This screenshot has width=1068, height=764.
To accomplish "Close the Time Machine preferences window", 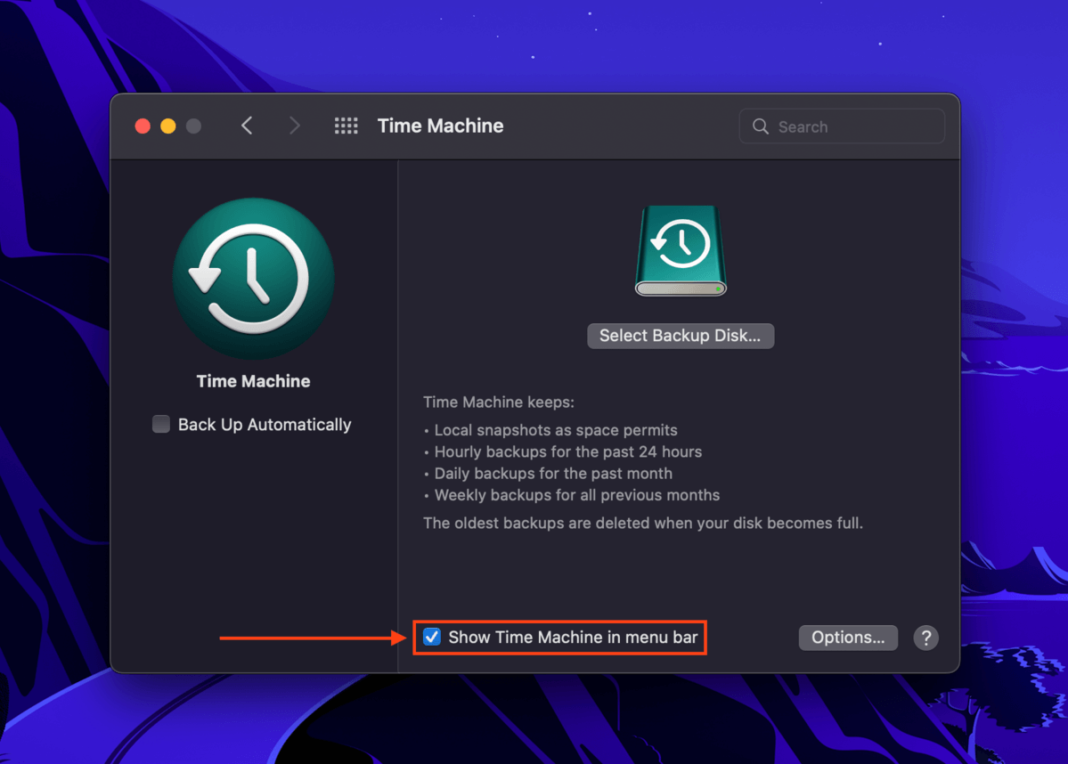I will [x=142, y=126].
